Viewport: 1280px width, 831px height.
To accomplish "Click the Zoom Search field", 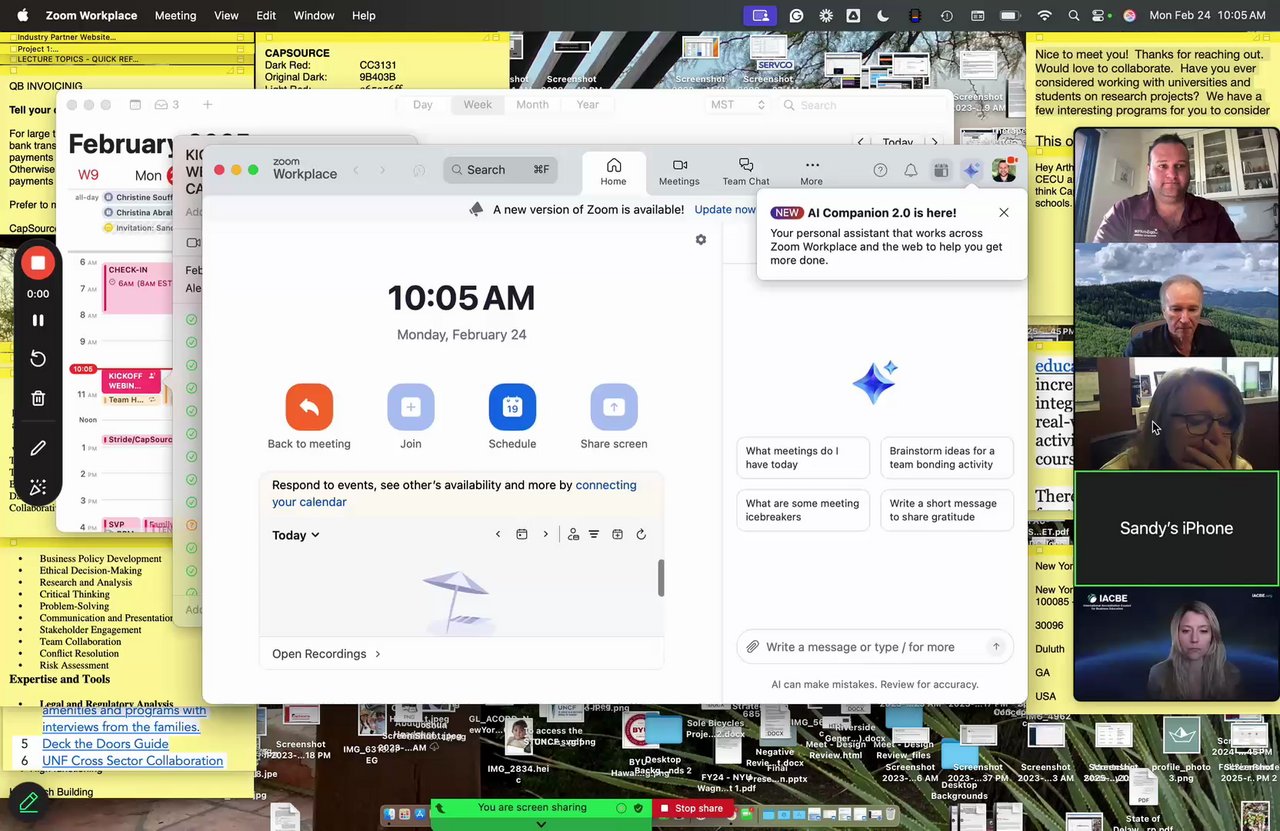I will (x=500, y=170).
